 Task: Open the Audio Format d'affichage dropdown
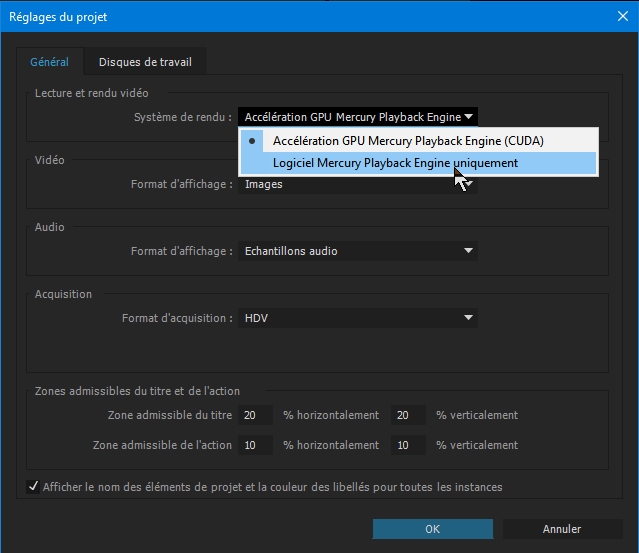point(358,251)
